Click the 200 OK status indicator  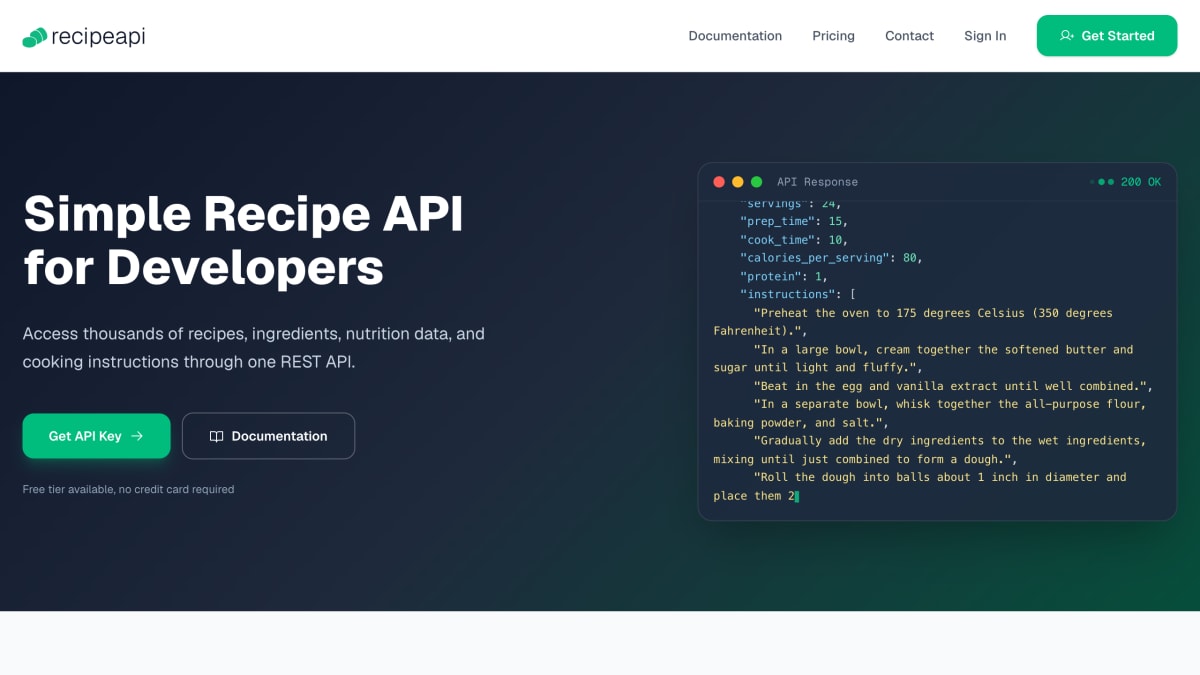click(1126, 182)
